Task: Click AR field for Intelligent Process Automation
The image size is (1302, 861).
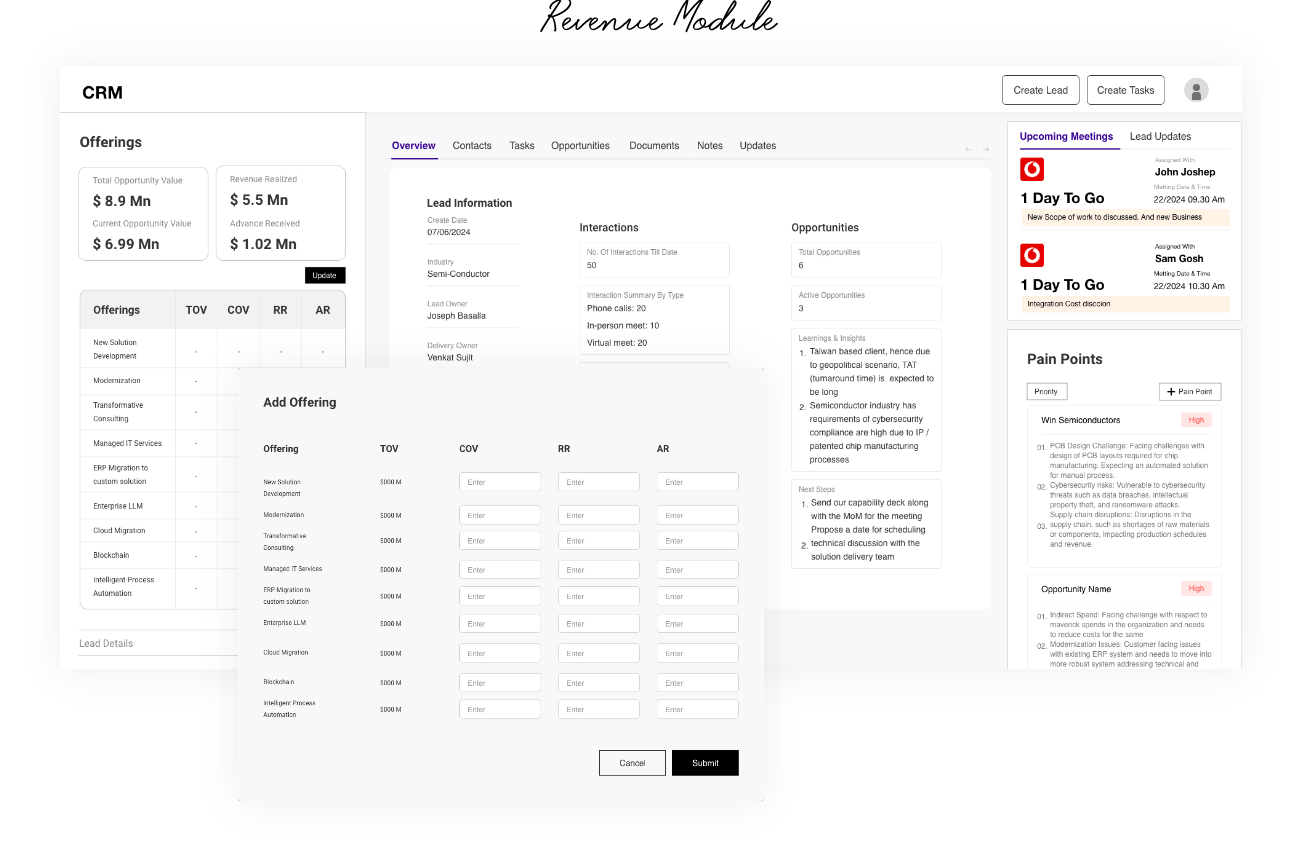Action: click(x=698, y=709)
